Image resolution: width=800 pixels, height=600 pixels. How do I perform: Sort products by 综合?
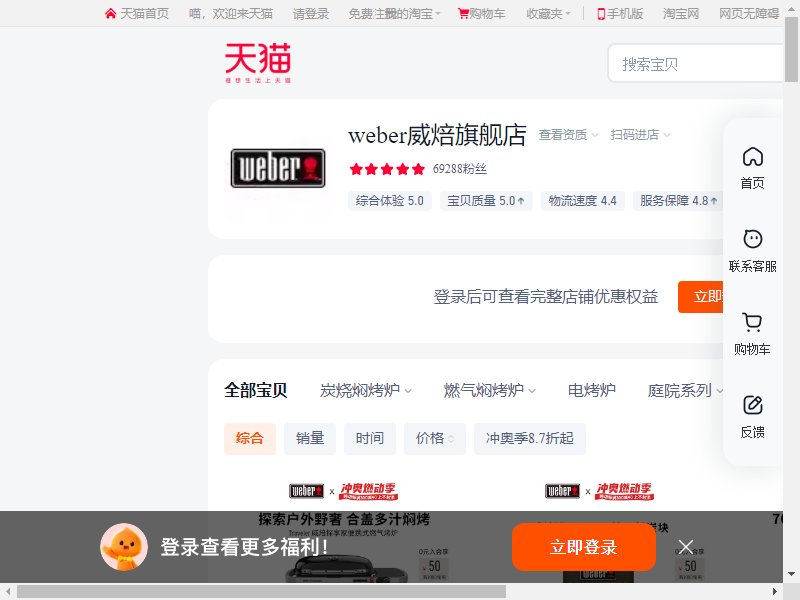(249, 438)
